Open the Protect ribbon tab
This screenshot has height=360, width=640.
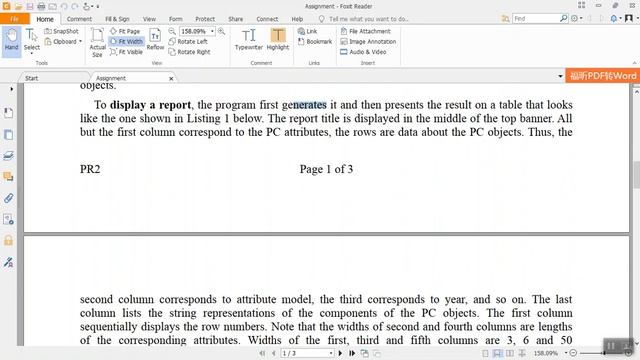tap(205, 19)
